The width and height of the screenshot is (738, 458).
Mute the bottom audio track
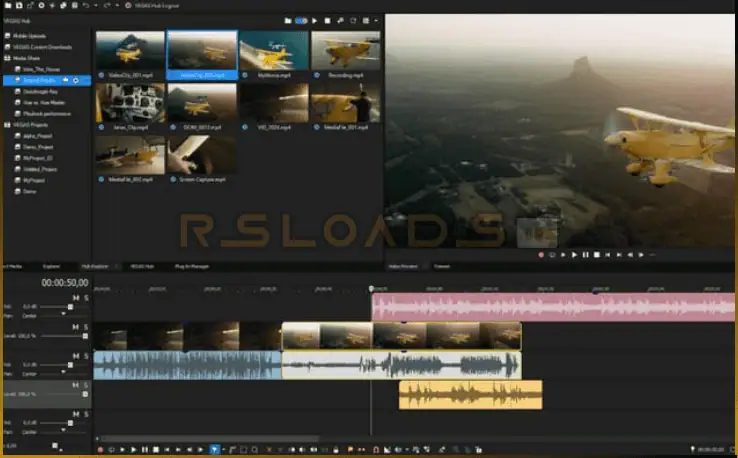tap(76, 414)
